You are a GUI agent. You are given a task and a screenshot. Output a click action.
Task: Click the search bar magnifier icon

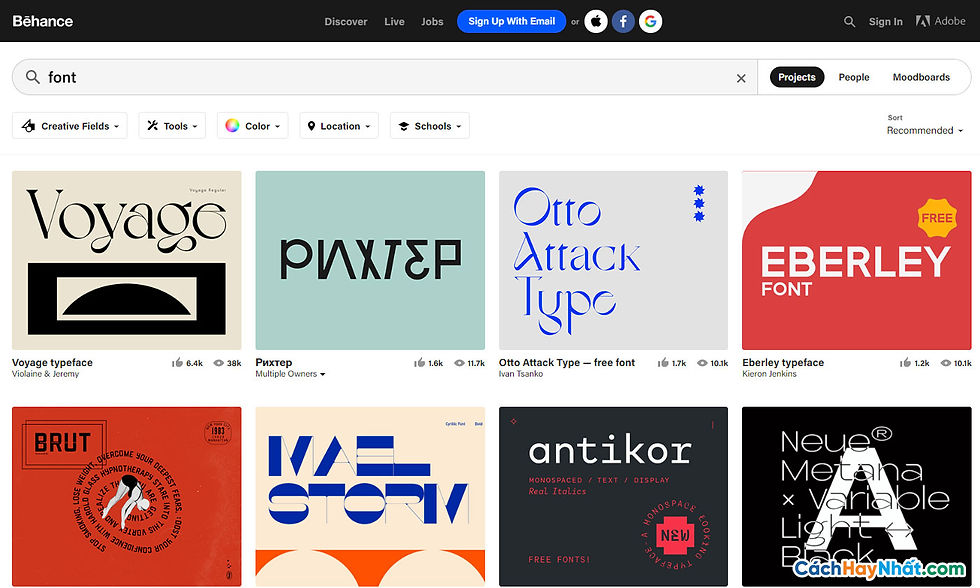32,77
